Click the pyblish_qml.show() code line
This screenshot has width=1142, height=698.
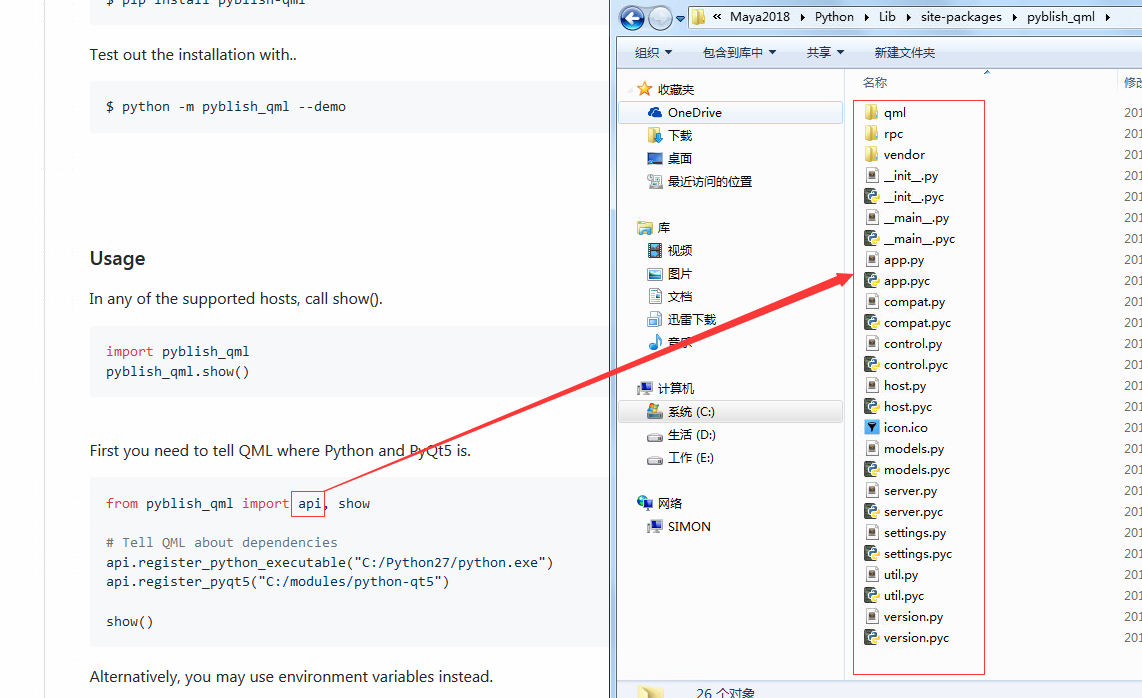pos(177,372)
